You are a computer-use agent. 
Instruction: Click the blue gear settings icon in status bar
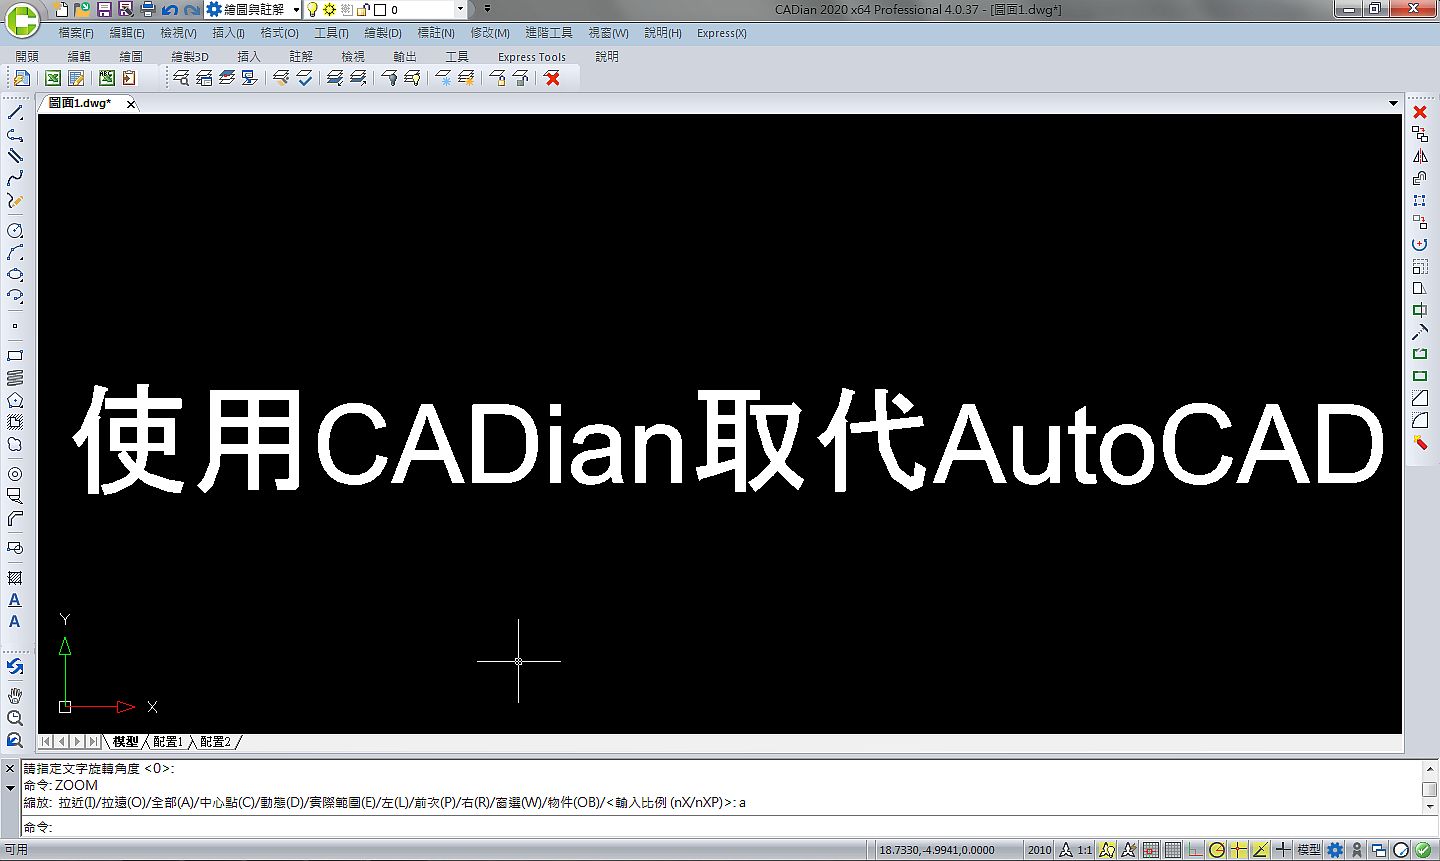pos(1335,850)
